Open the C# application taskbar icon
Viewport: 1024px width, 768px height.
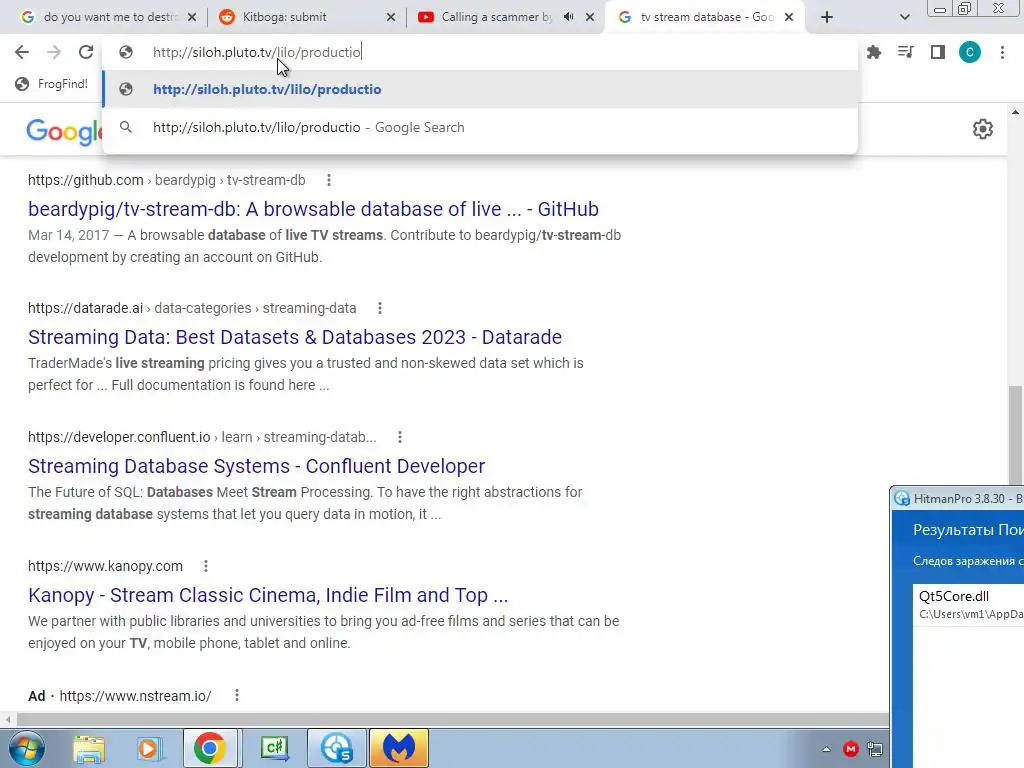(274, 748)
